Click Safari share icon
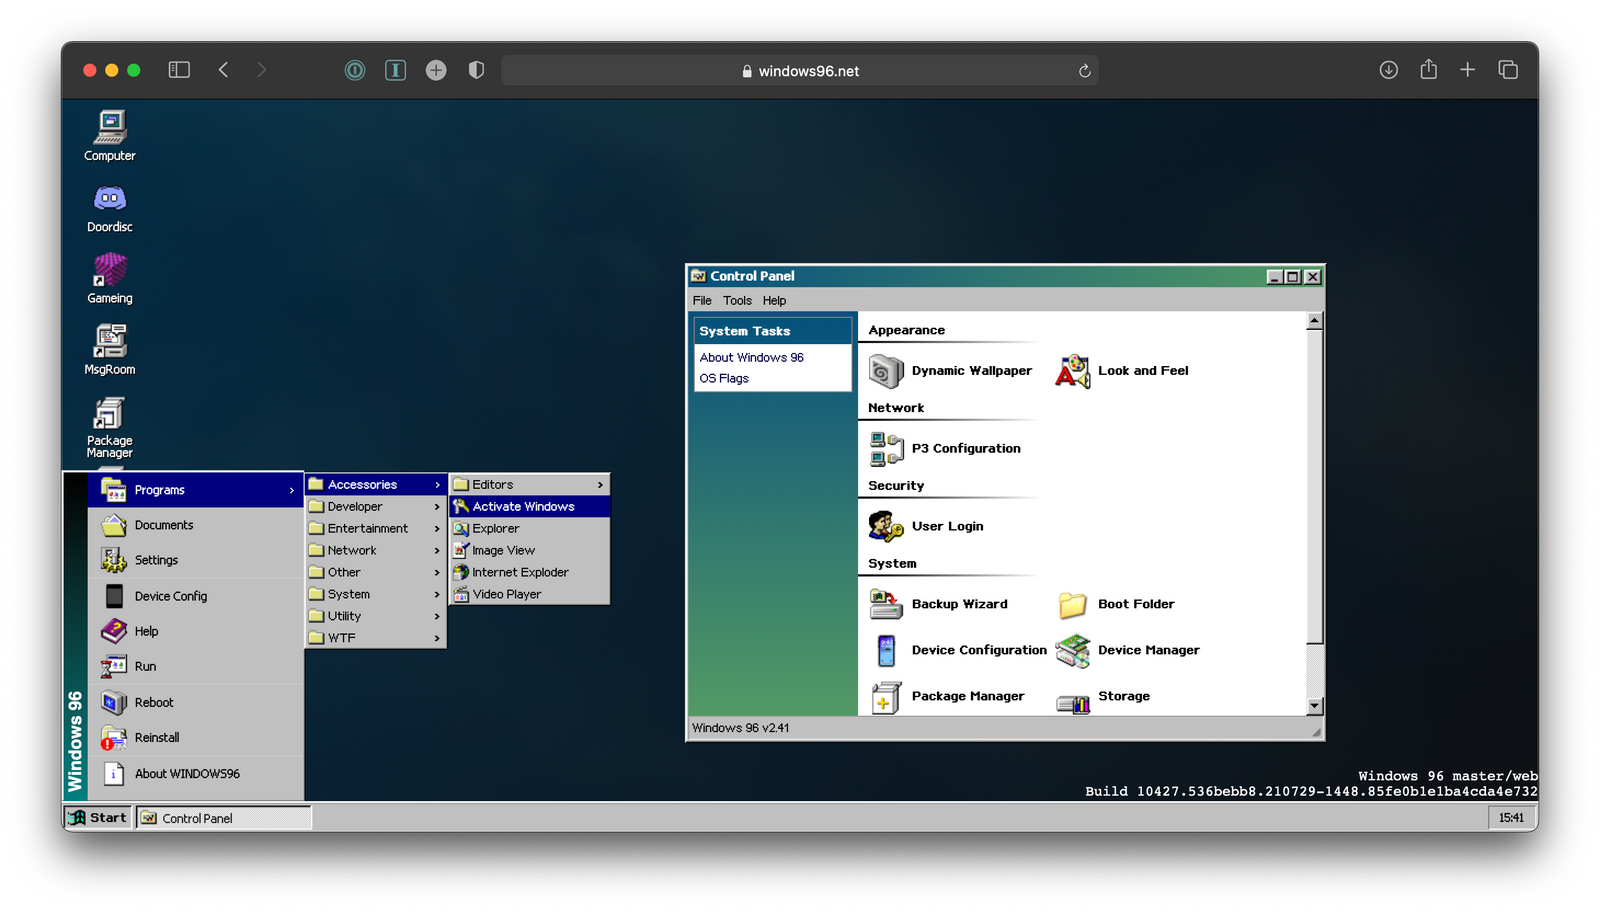1600x913 pixels. (x=1428, y=70)
